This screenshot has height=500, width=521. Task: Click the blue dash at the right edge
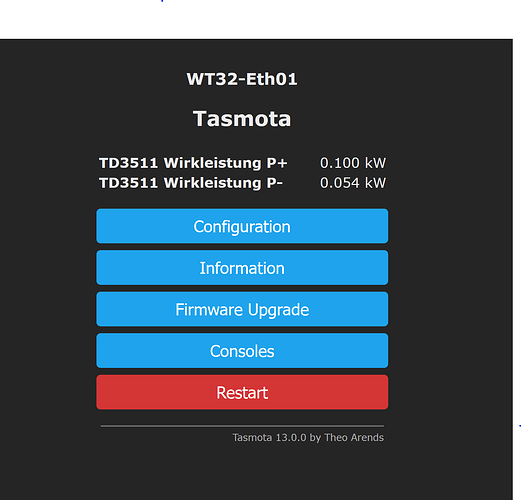coord(519,426)
